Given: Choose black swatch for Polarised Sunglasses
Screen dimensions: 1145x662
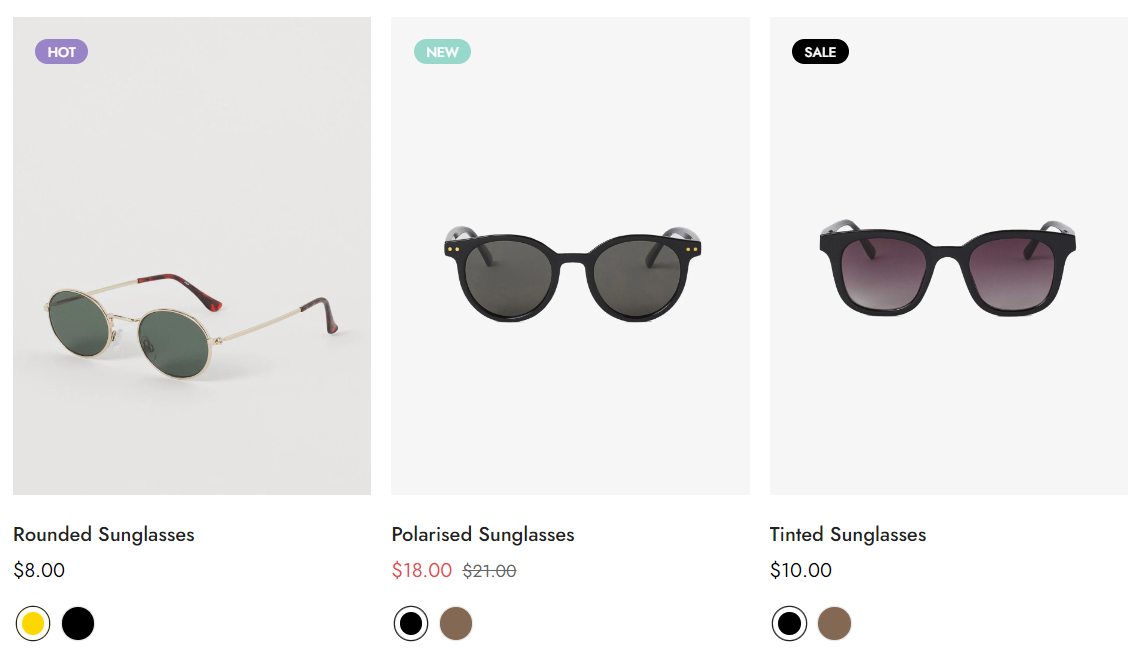Looking at the screenshot, I should click(x=411, y=624).
